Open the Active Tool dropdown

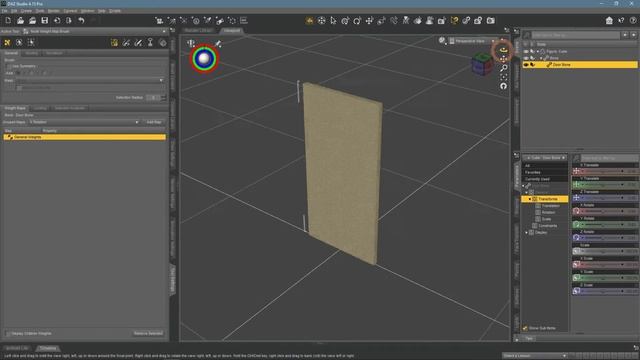(x=95, y=31)
